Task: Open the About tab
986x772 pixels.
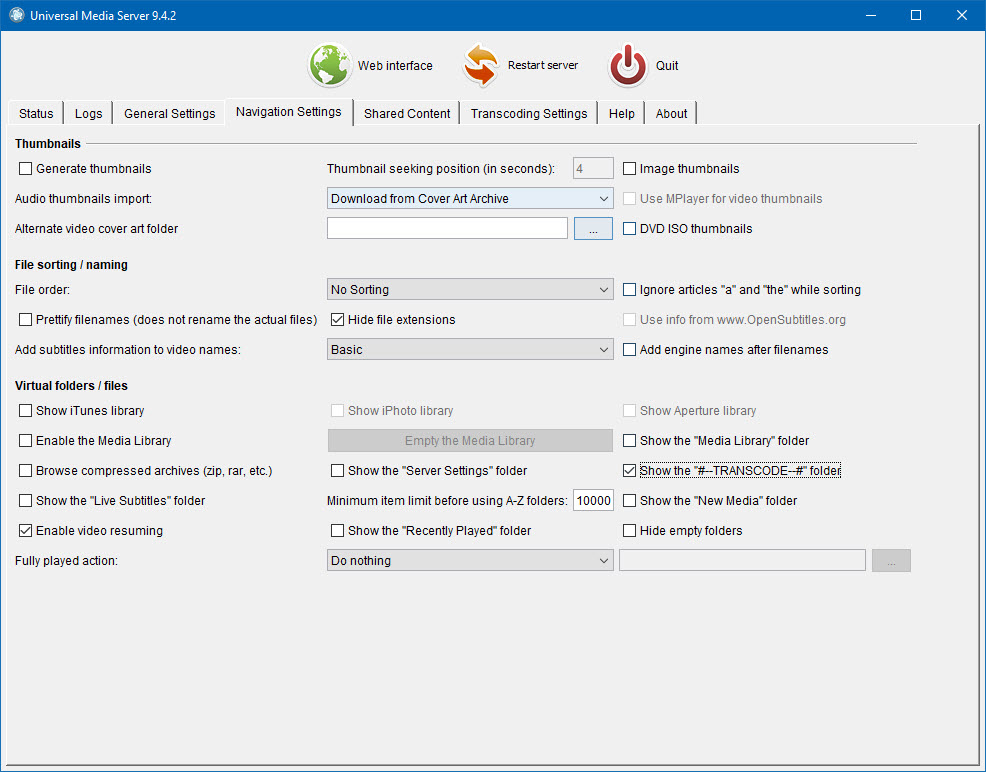Action: [671, 114]
